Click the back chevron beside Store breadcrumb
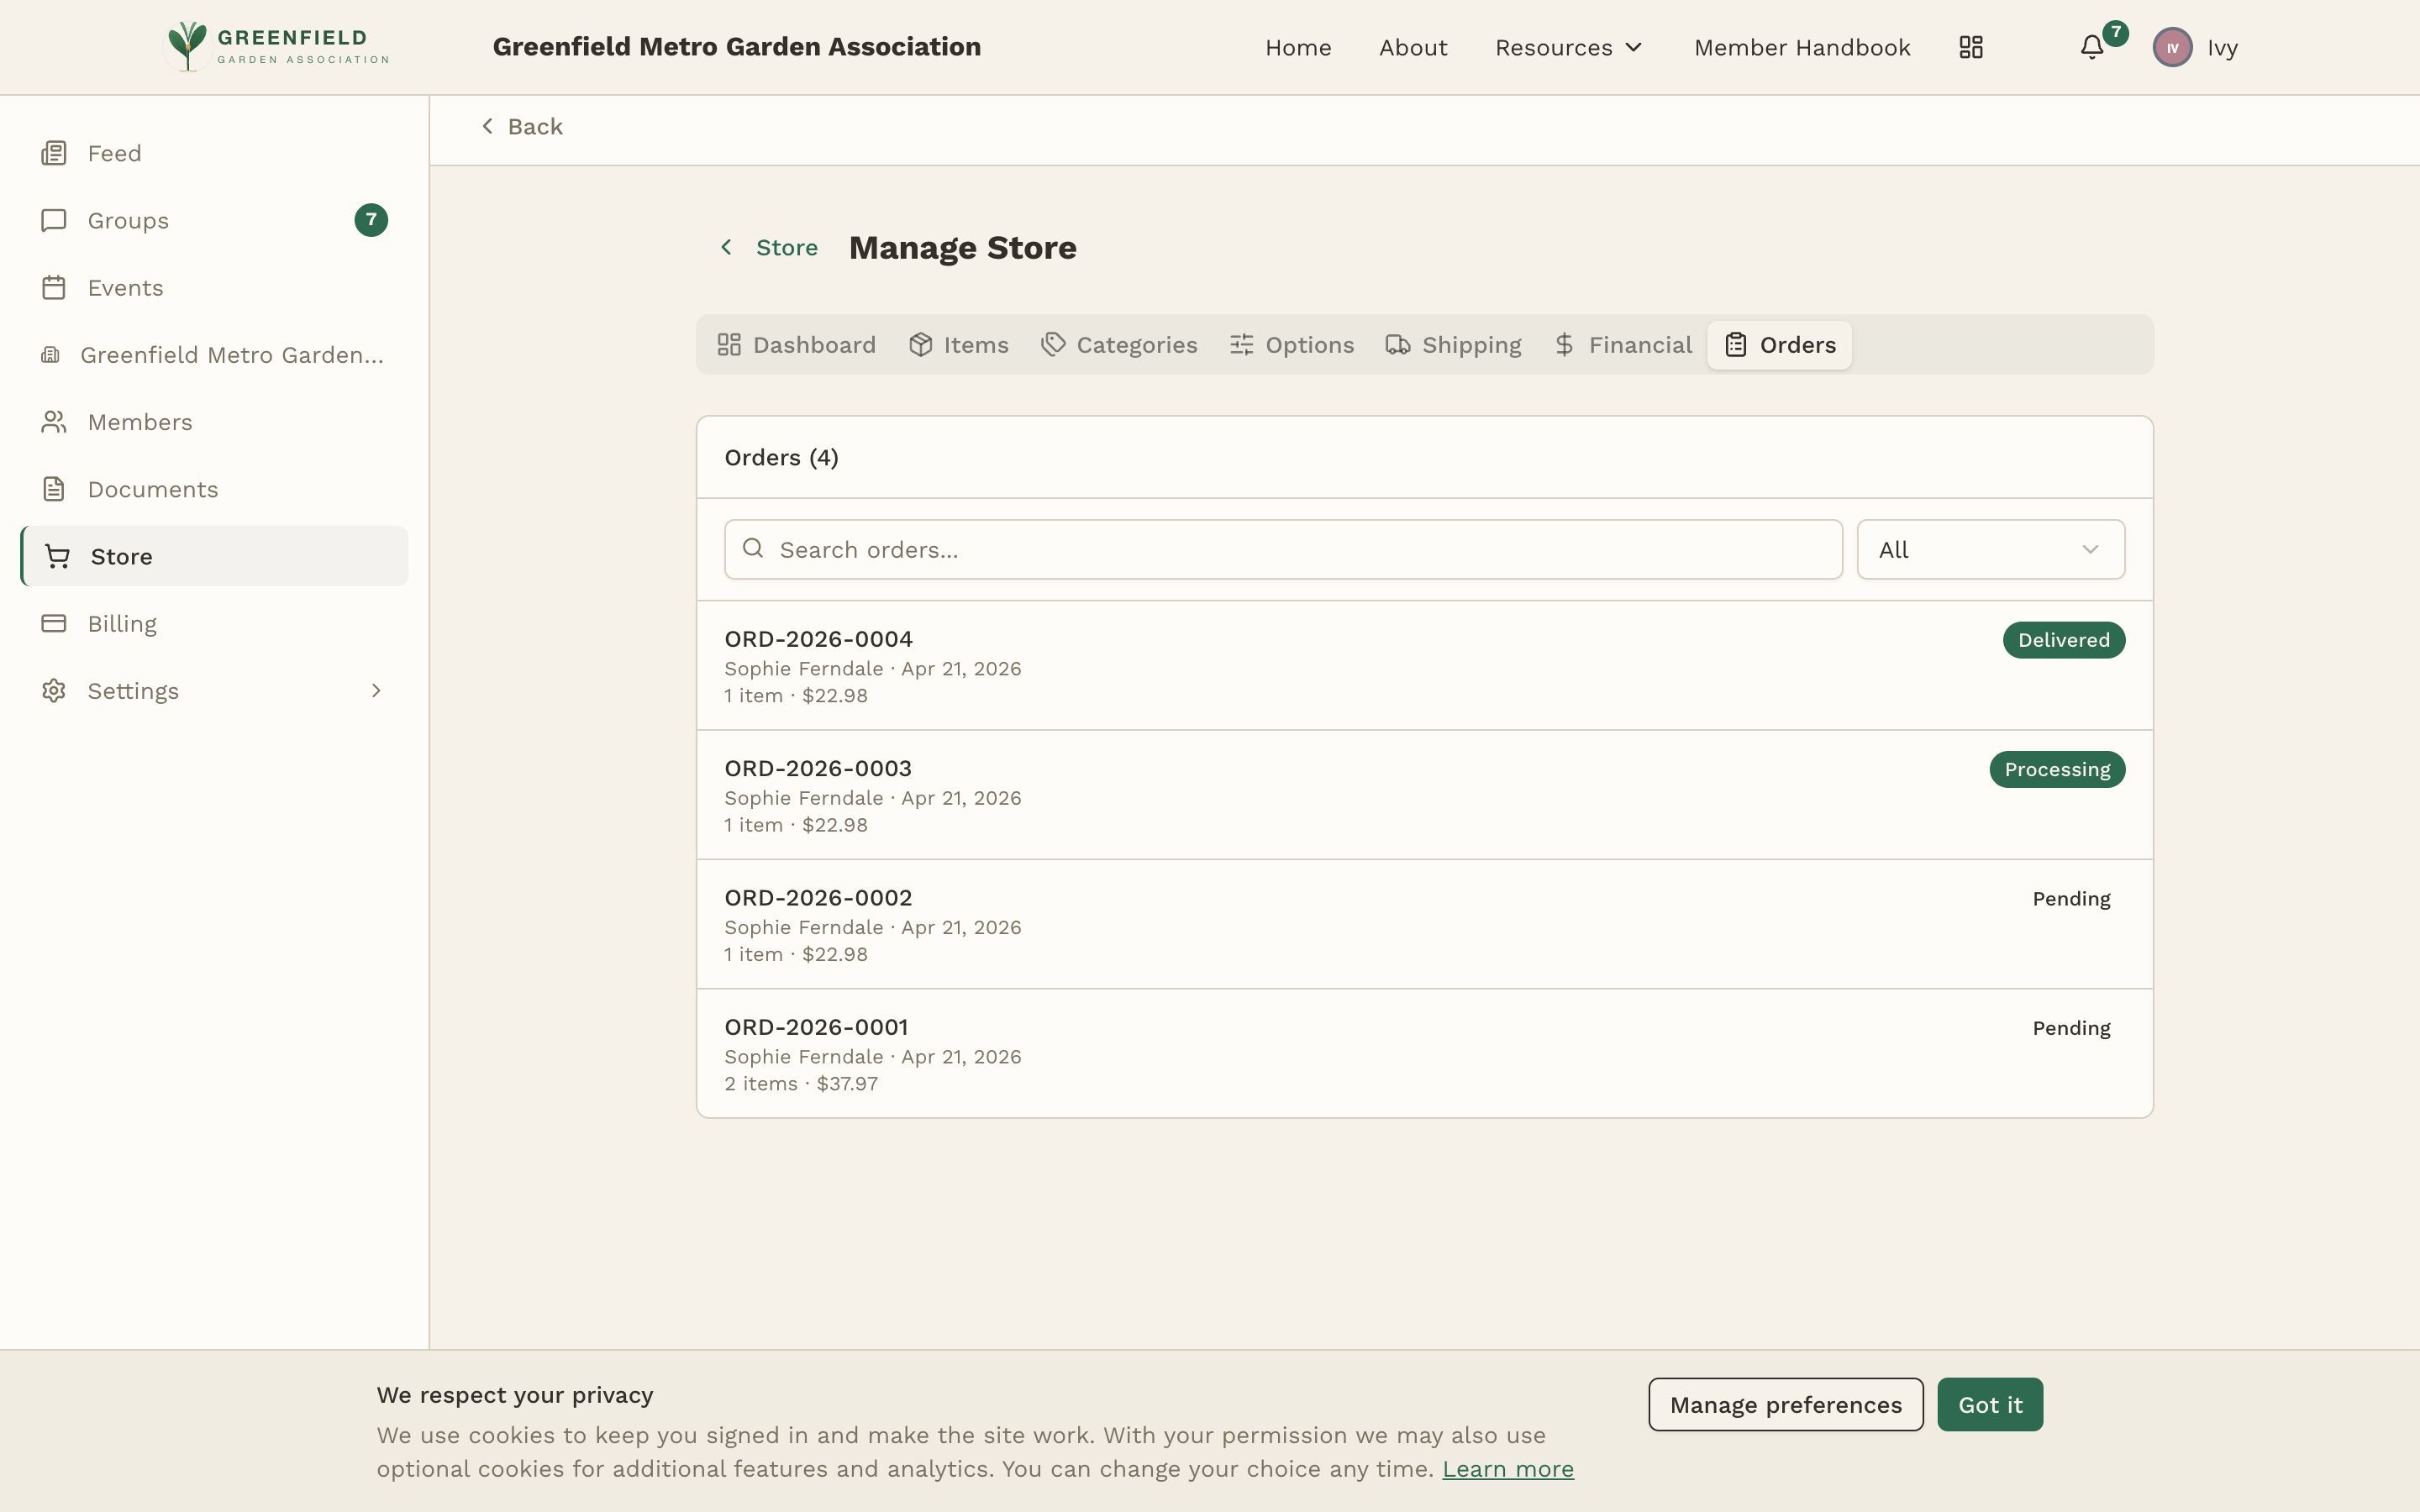Screen dimensions: 2420x1512 pyautogui.click(x=727, y=247)
